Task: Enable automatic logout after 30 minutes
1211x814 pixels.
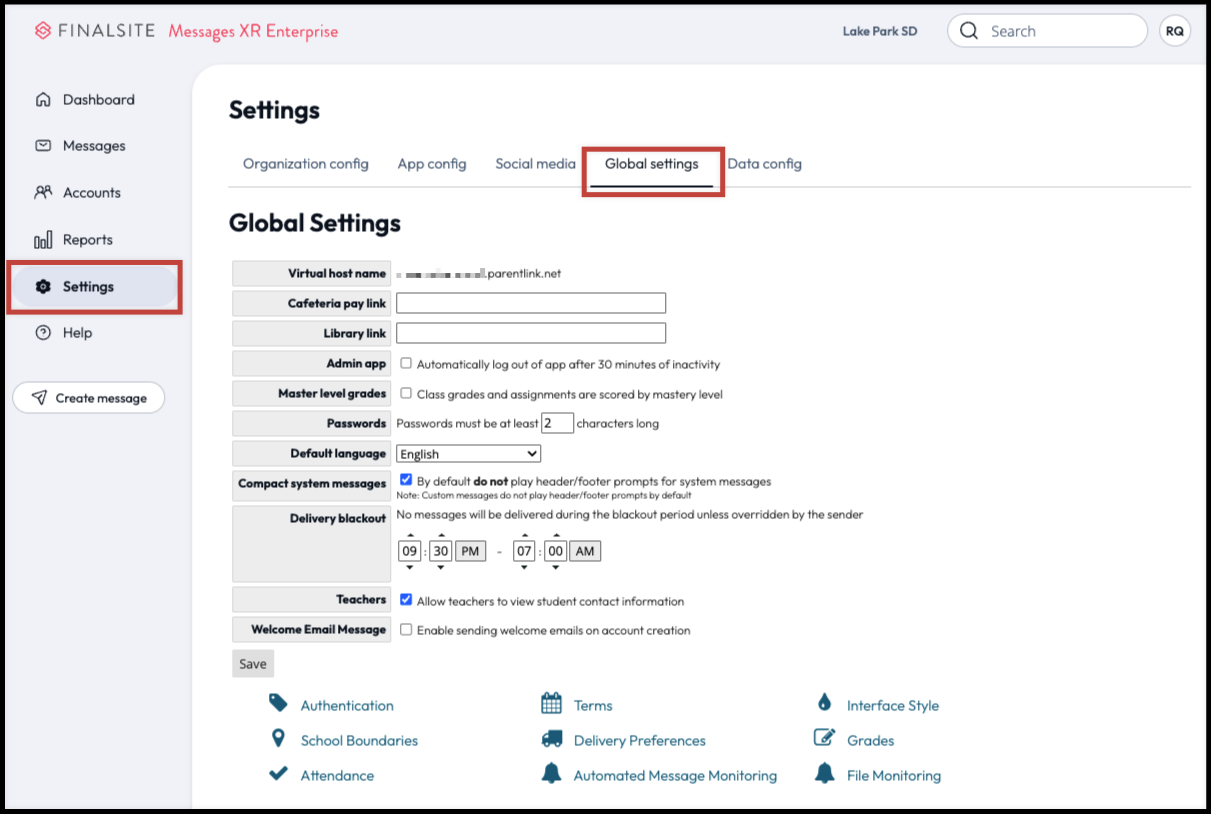Action: pos(405,363)
